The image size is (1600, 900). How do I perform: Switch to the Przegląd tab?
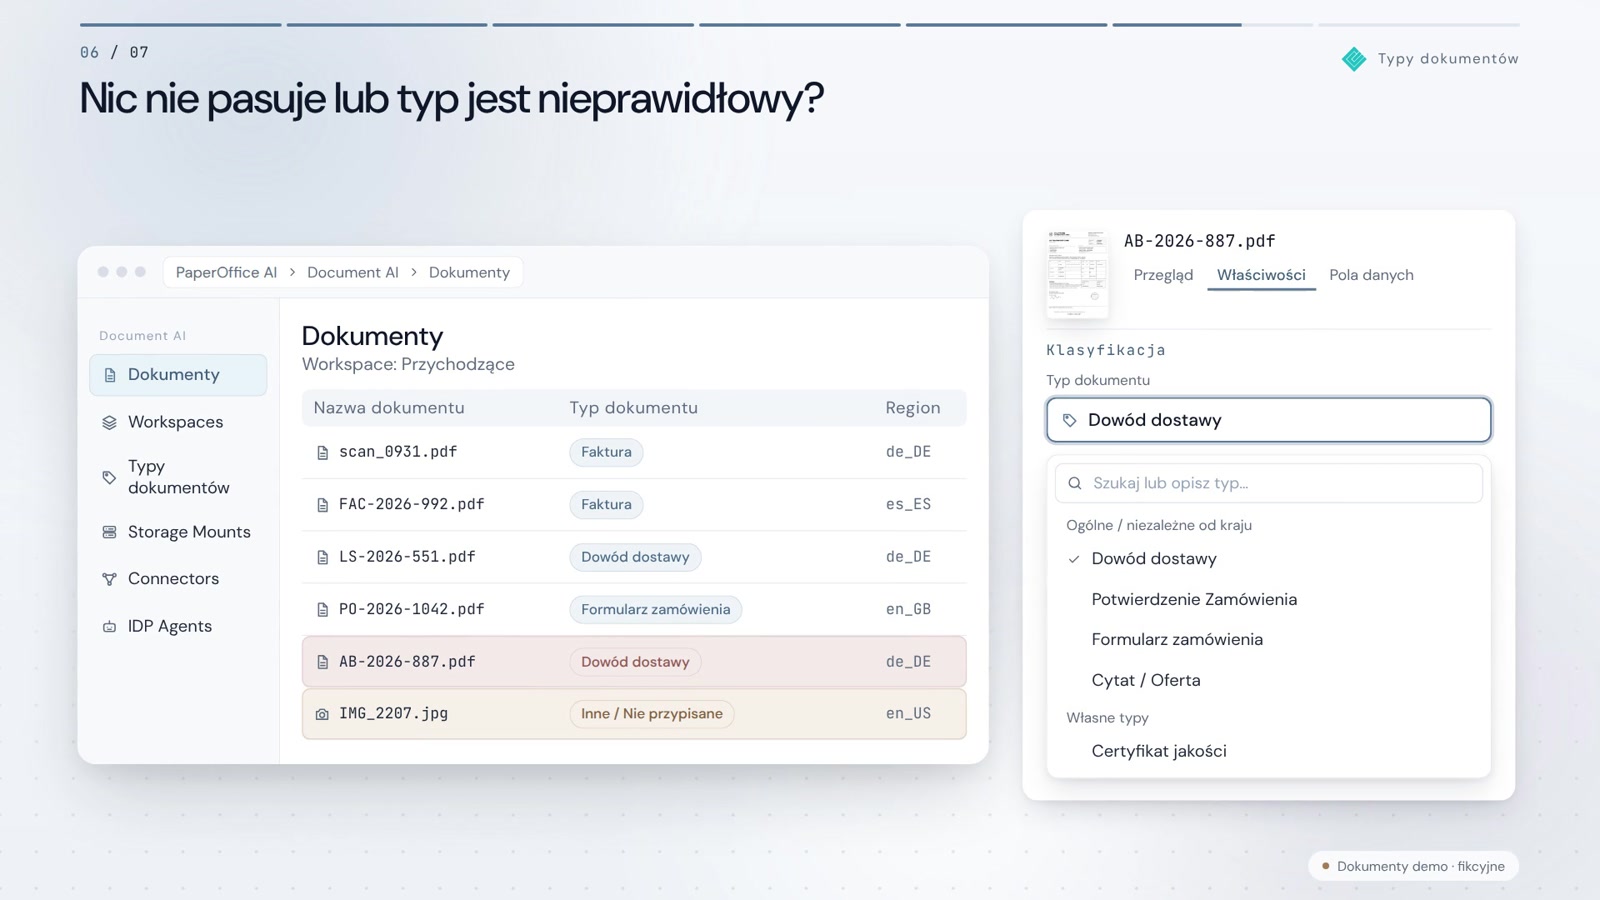[1163, 275]
